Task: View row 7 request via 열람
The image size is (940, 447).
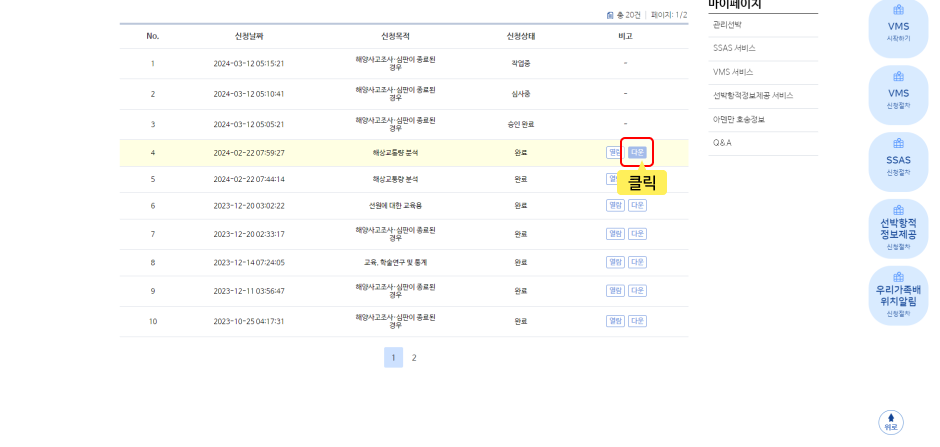Action: click(614, 234)
